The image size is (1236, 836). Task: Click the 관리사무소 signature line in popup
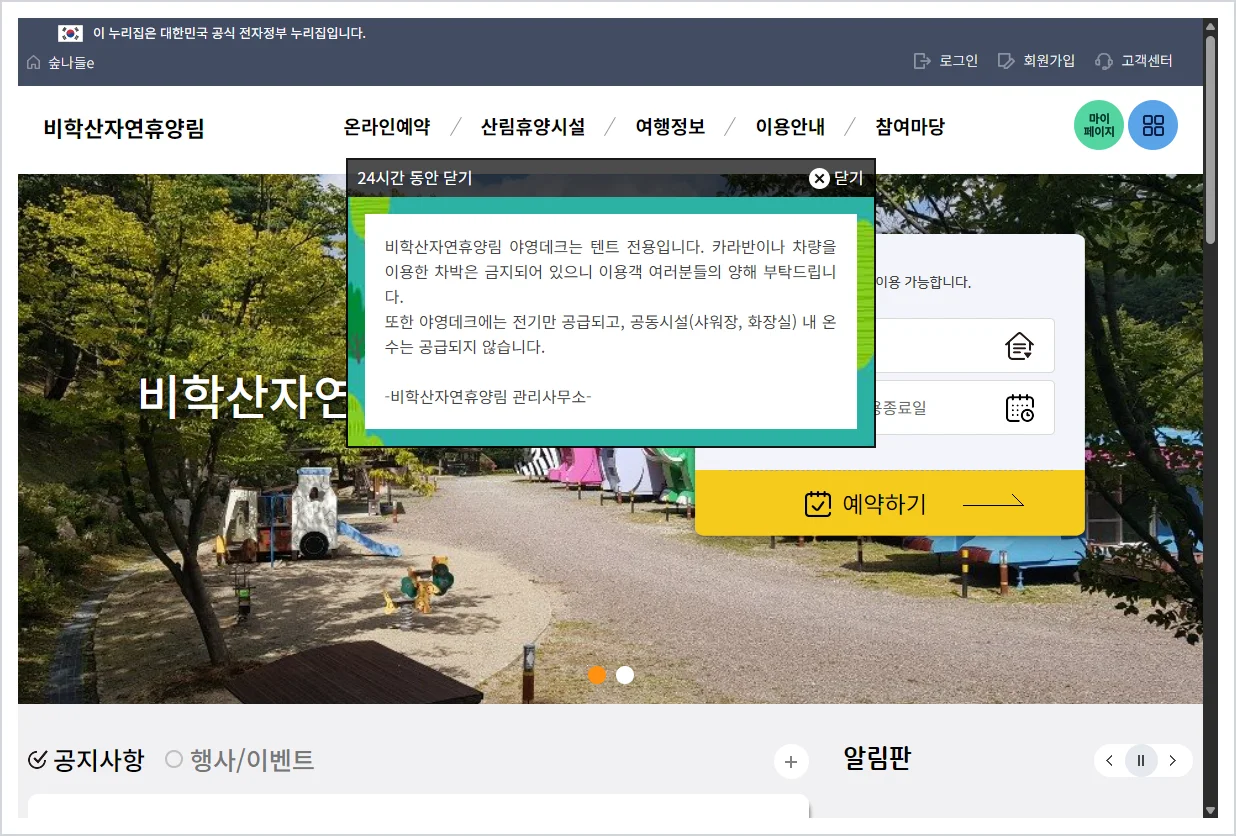pyautogui.click(x=488, y=397)
